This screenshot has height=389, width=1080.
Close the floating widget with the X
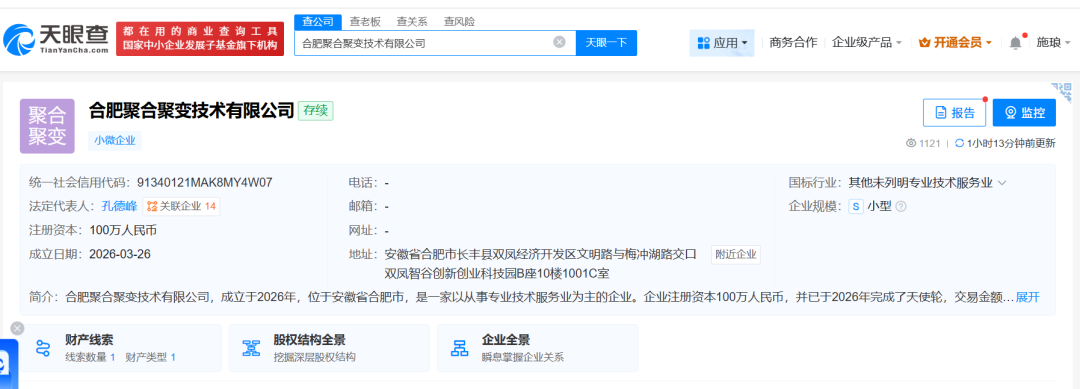coord(18,328)
